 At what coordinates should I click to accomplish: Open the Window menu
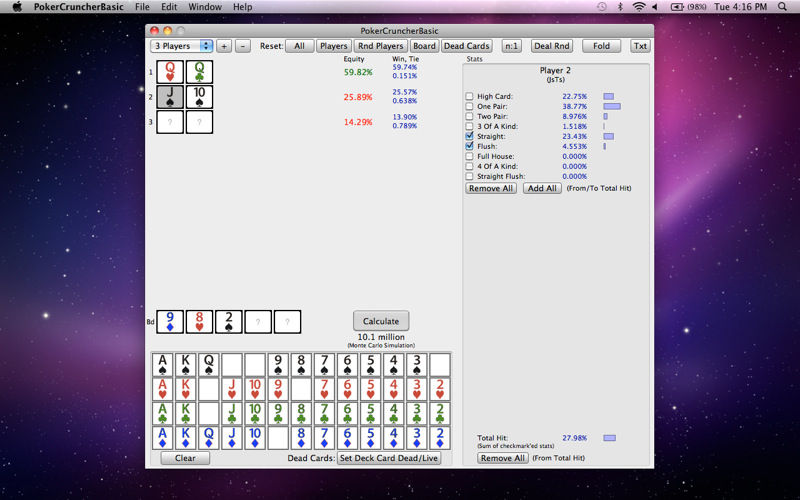click(205, 7)
